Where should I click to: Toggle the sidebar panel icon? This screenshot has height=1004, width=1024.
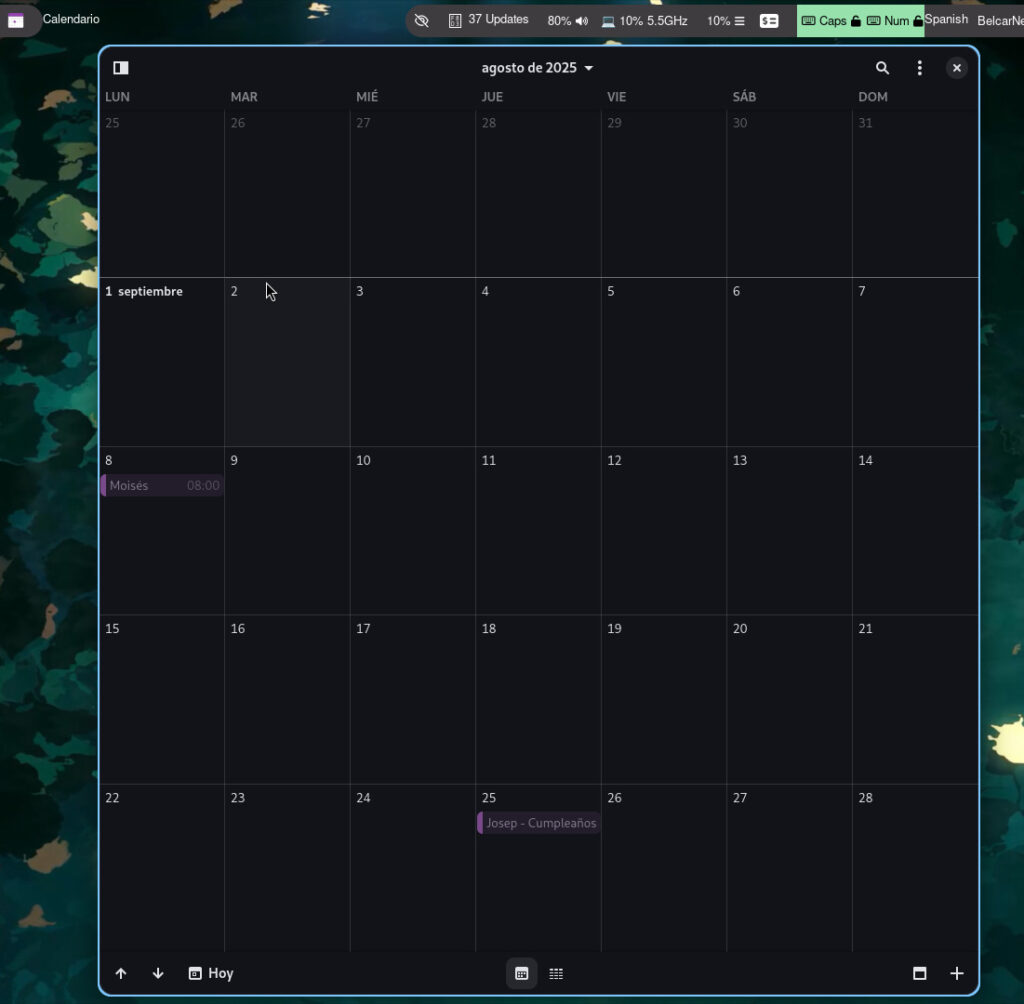(121, 68)
